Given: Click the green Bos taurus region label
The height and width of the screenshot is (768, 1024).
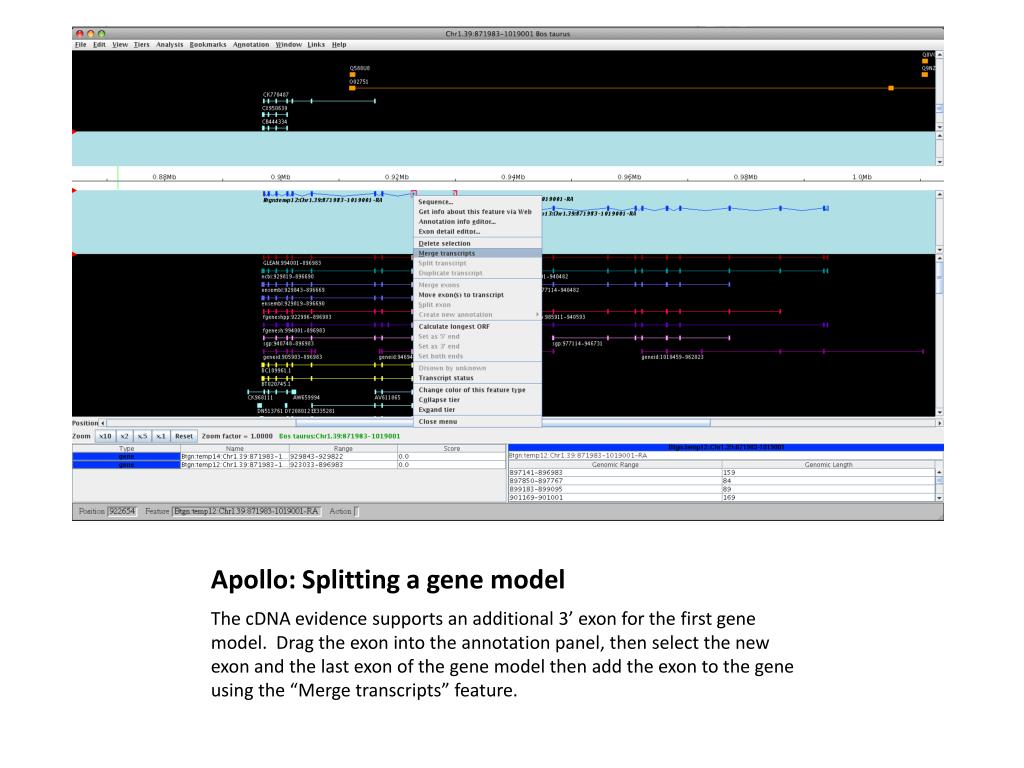Looking at the screenshot, I should pyautogui.click(x=340, y=436).
